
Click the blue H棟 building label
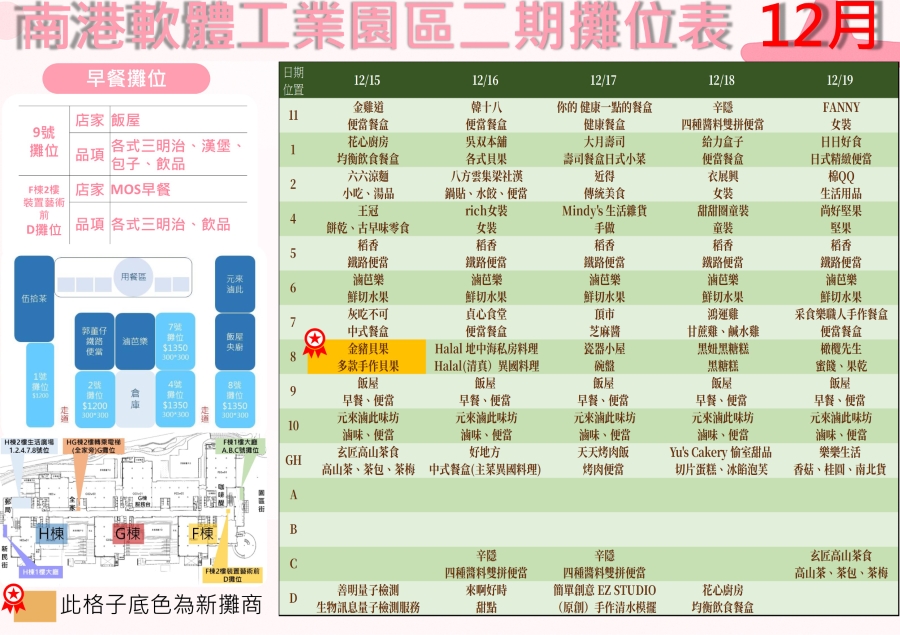point(51,534)
